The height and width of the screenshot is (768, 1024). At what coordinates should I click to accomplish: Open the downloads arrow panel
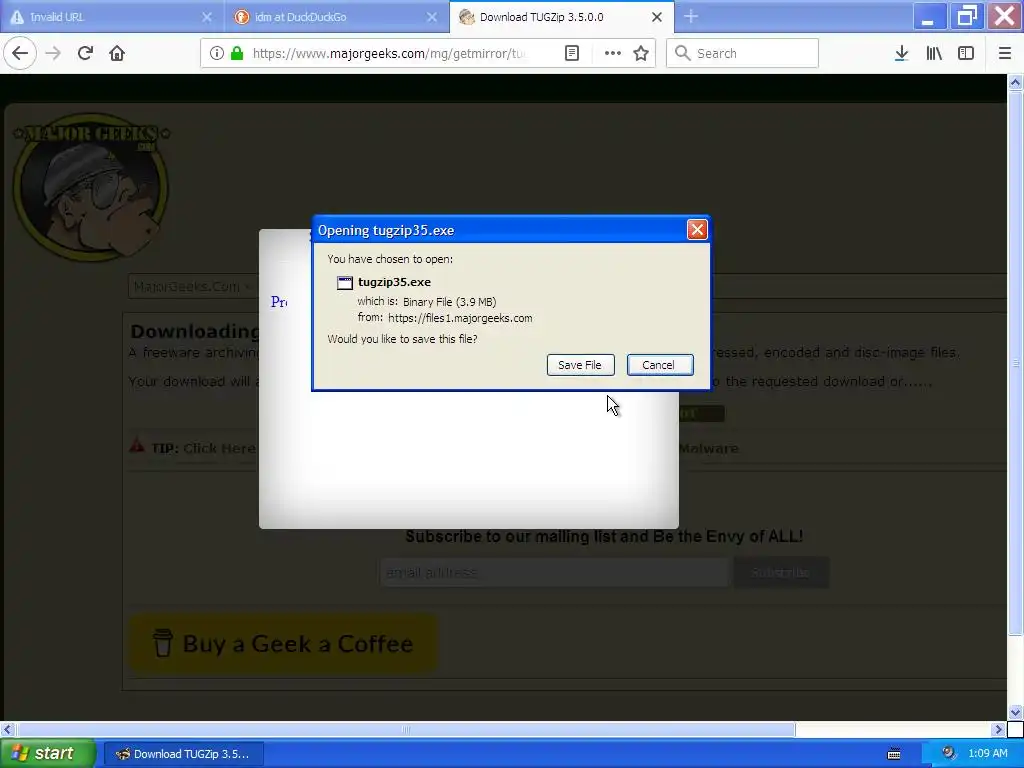pos(901,54)
